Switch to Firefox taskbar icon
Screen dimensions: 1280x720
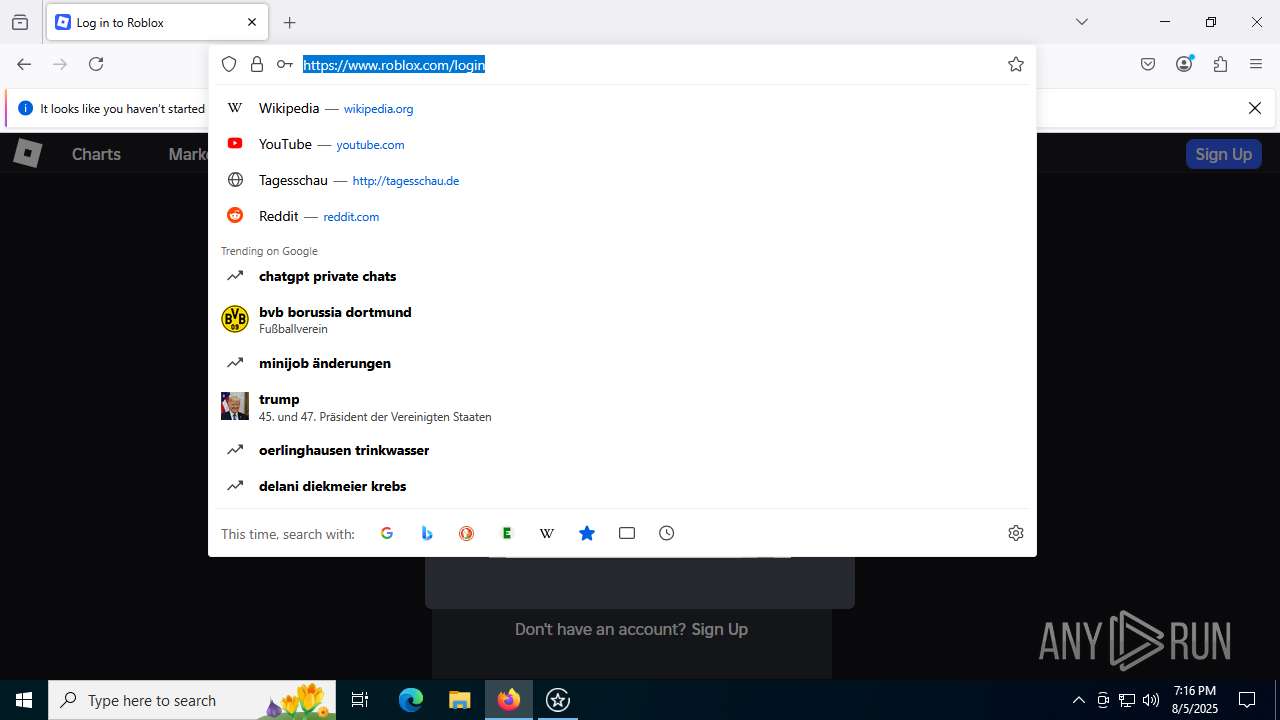(509, 700)
